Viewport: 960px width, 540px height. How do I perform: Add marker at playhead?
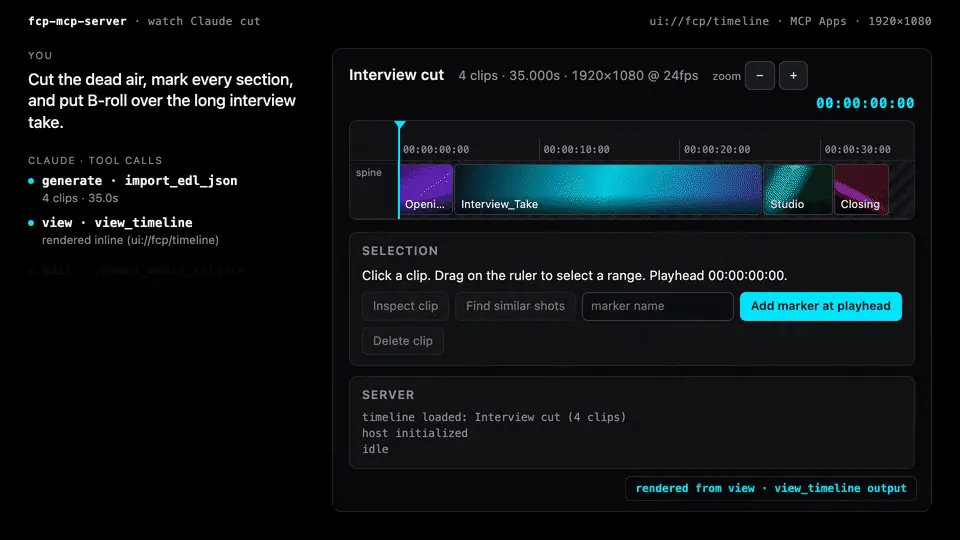(x=820, y=306)
